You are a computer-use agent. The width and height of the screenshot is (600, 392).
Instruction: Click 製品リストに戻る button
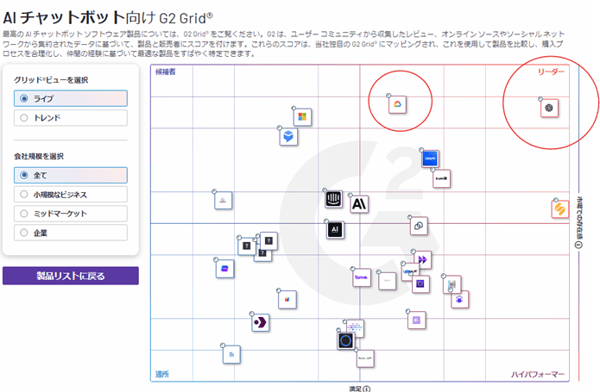tap(71, 276)
